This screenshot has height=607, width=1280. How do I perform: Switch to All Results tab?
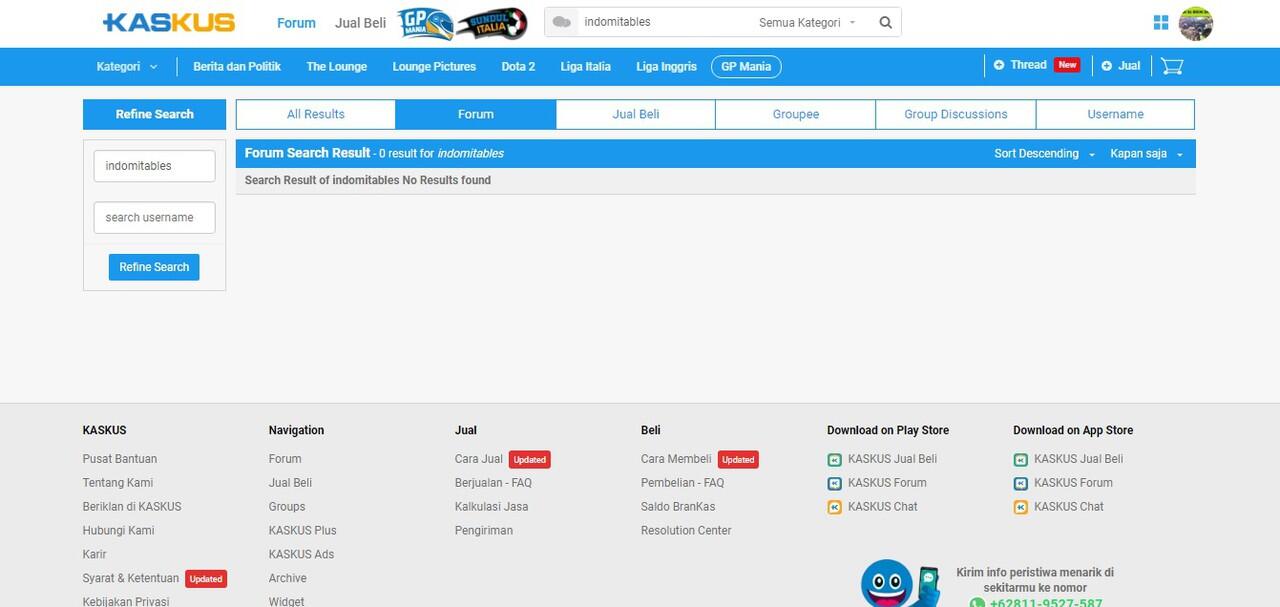click(316, 114)
